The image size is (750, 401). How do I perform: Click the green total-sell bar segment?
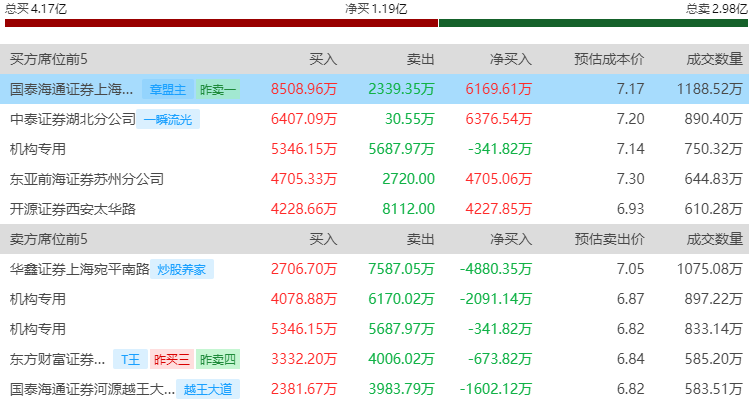tap(593, 23)
